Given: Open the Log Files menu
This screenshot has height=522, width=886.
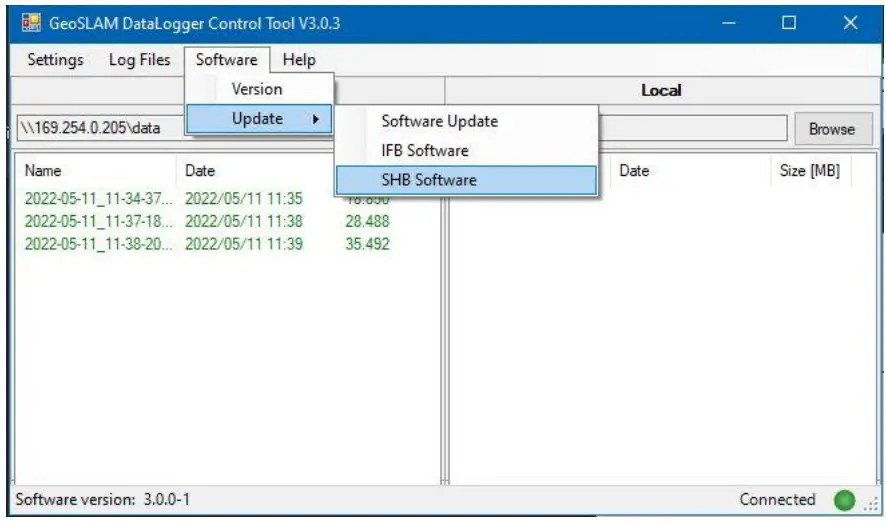Looking at the screenshot, I should coord(140,60).
